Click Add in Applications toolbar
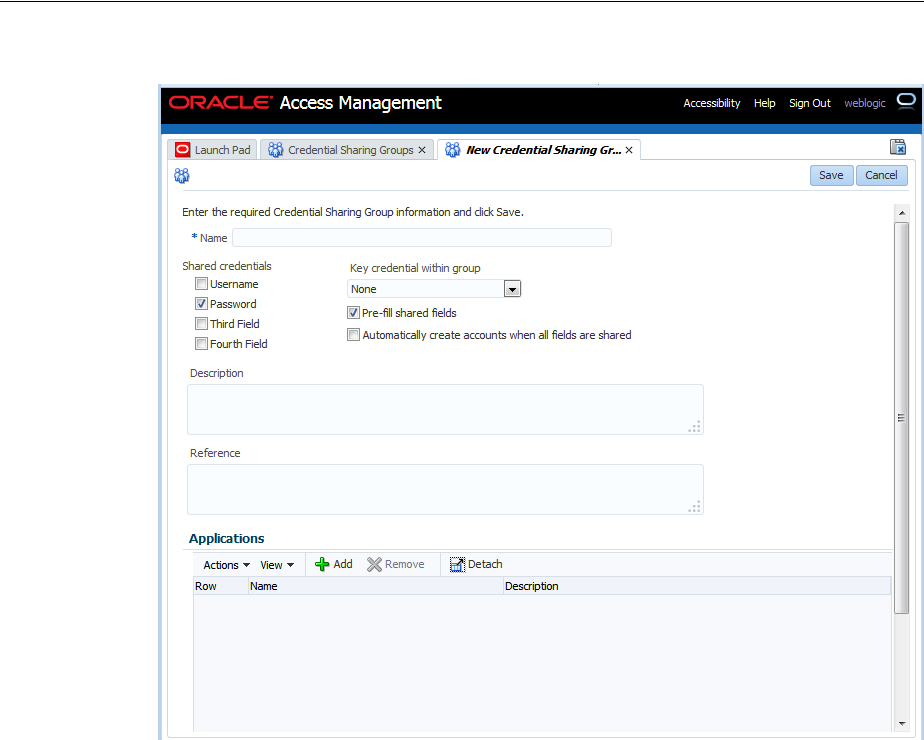The image size is (924, 740). point(334,564)
